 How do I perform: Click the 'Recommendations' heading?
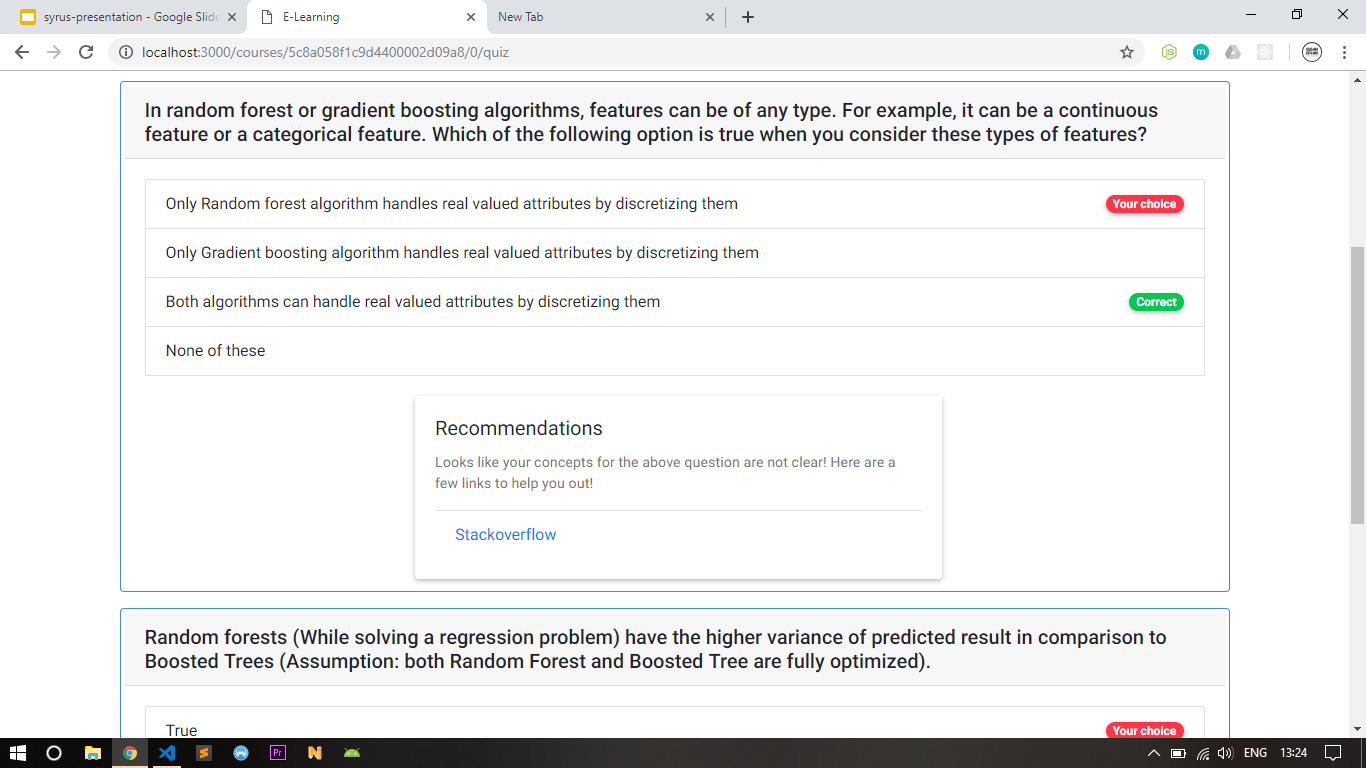coord(519,428)
